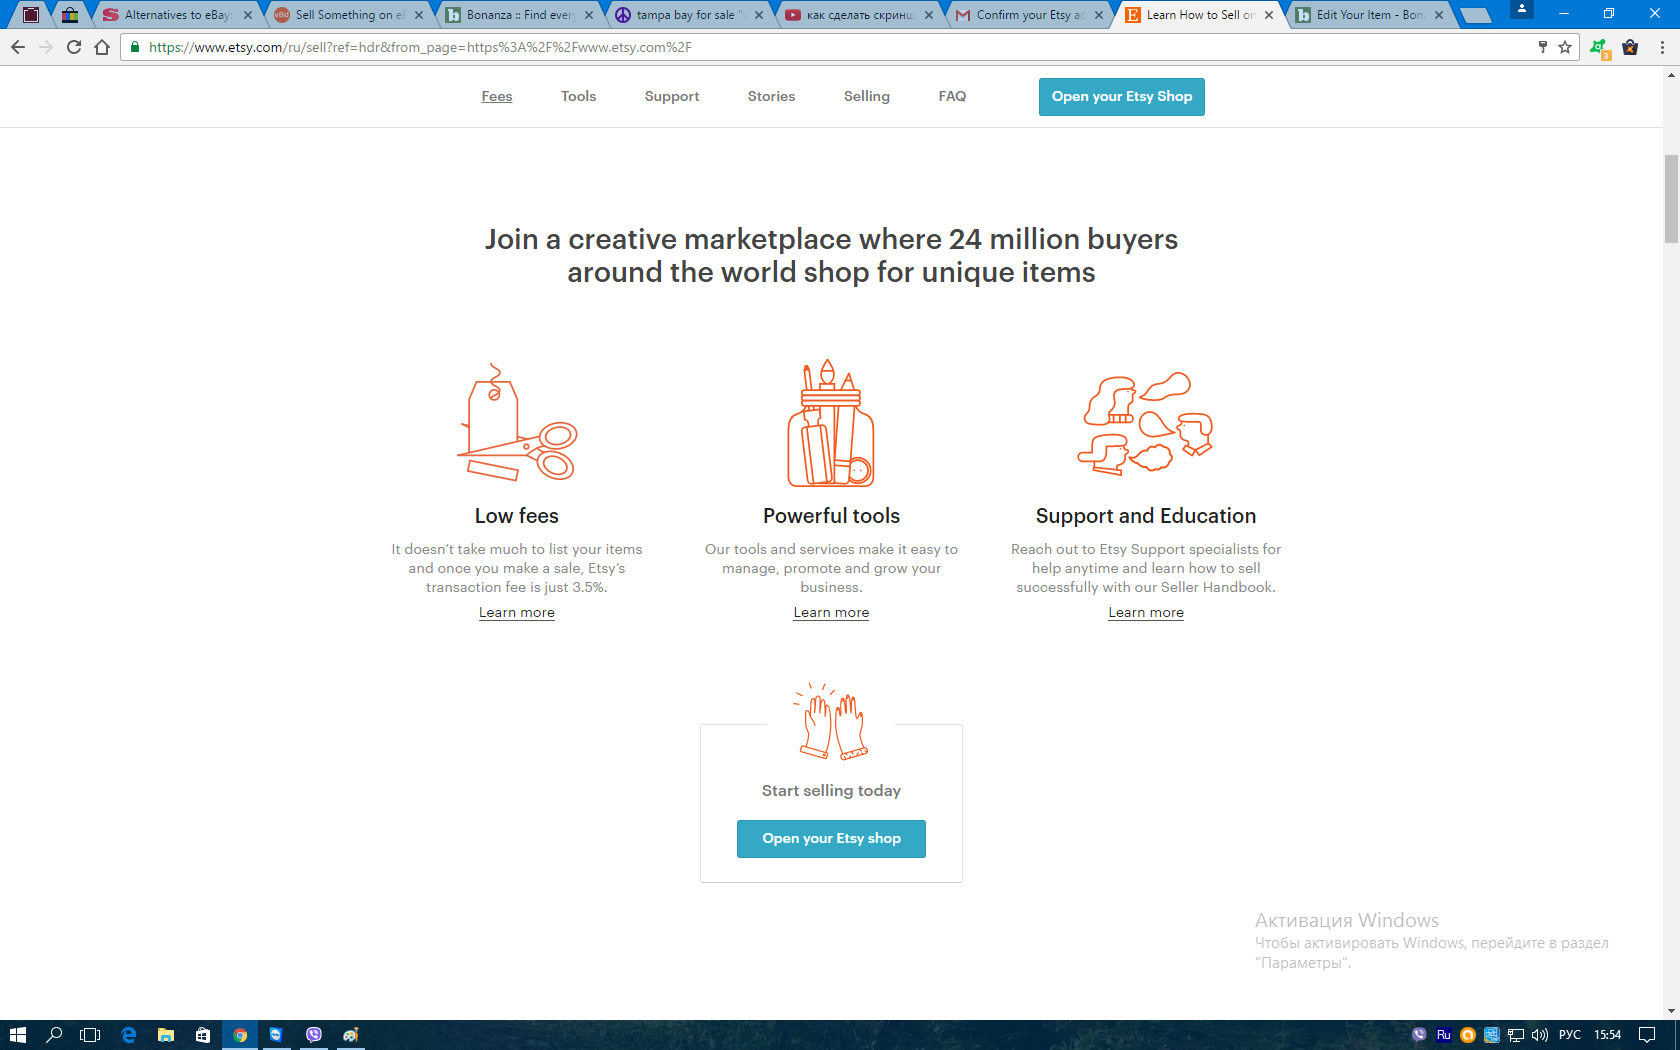Switch to the Alternatives to eBay tab

pos(177,15)
